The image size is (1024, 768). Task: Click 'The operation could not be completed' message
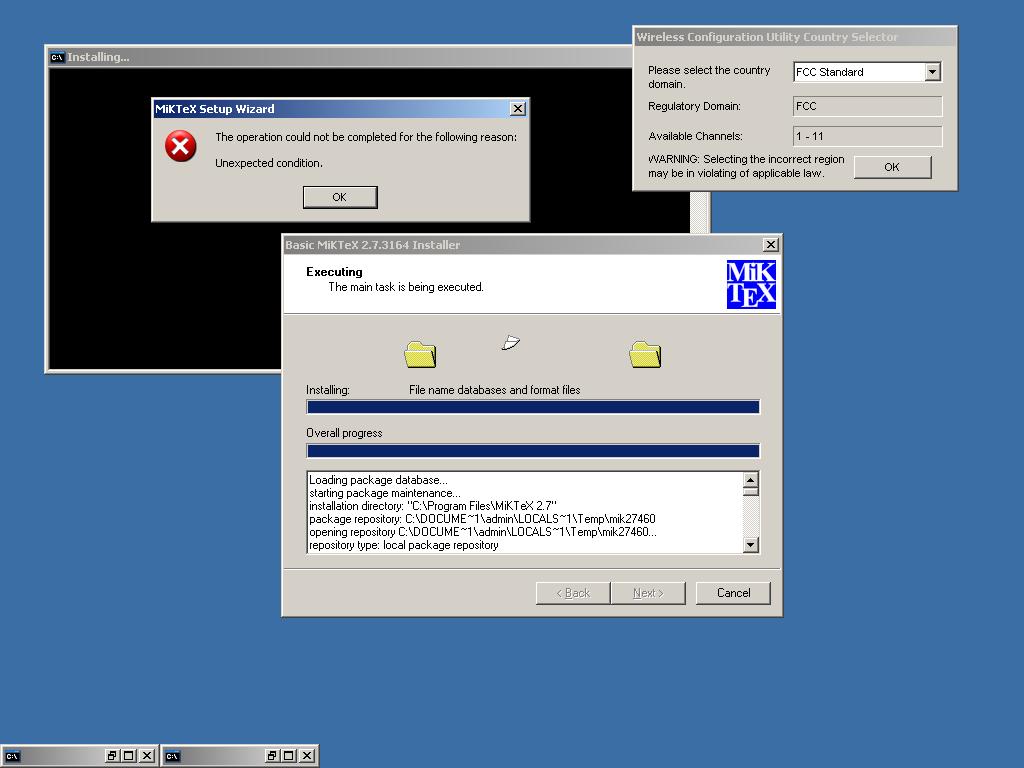tap(366, 137)
